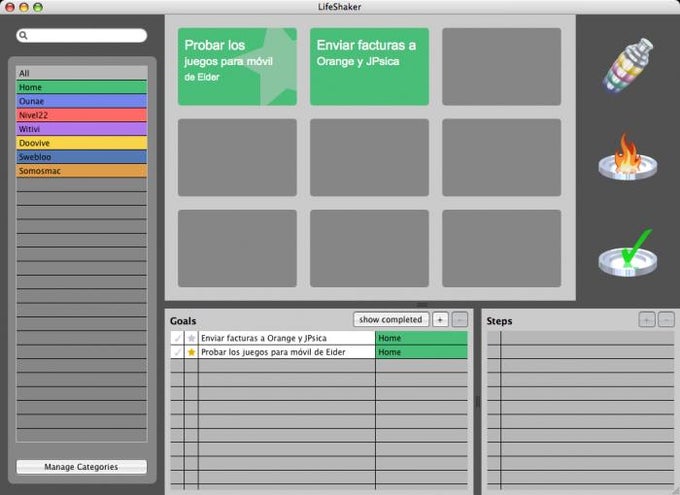Select the Ounae category
The width and height of the screenshot is (680, 495).
[82, 101]
